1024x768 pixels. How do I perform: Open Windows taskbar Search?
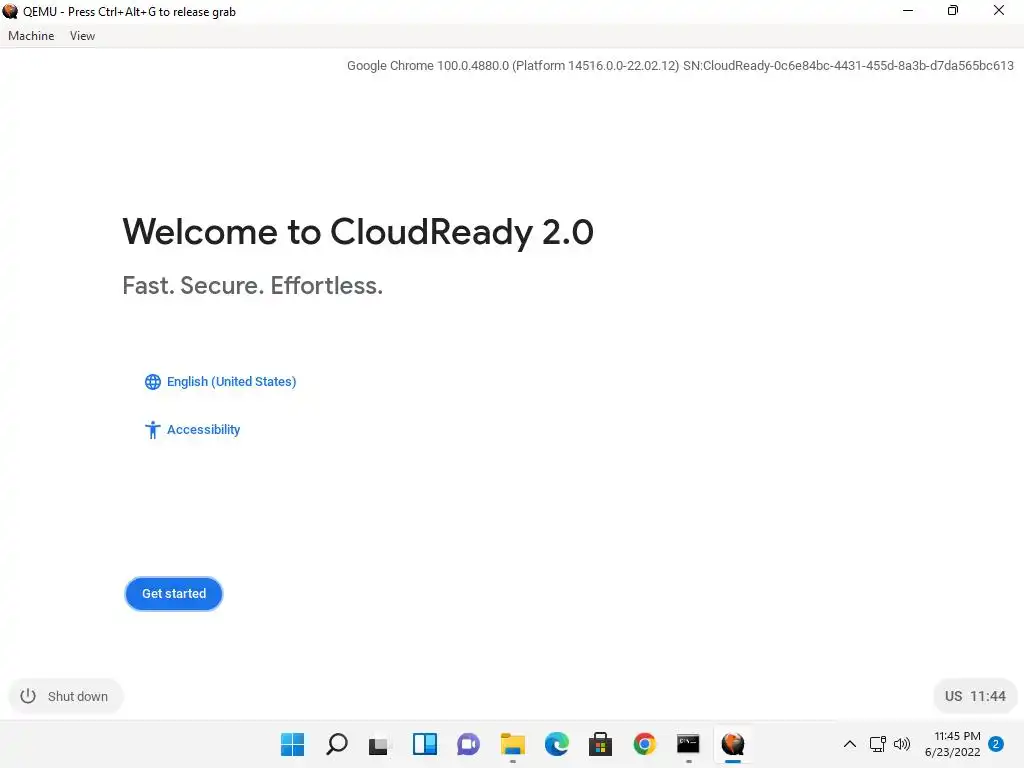[336, 744]
